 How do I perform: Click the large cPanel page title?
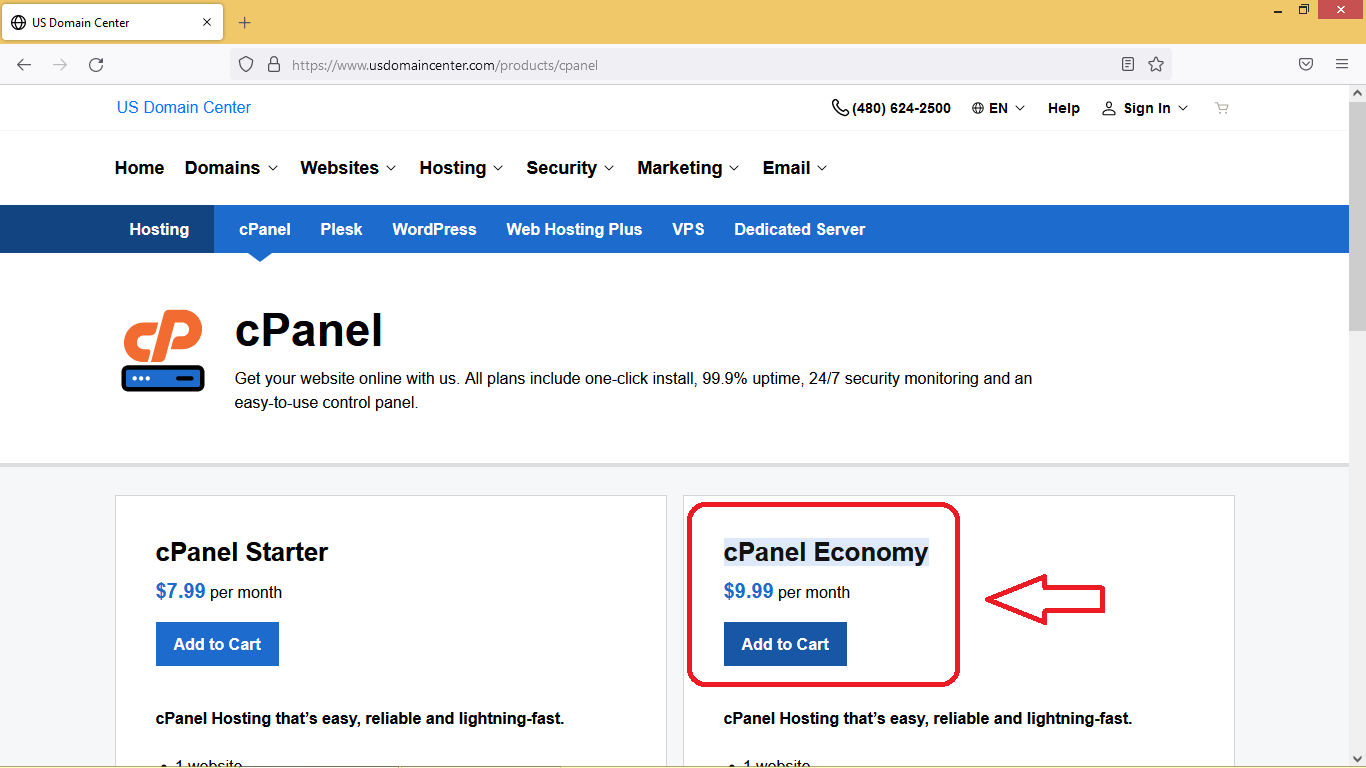click(308, 330)
